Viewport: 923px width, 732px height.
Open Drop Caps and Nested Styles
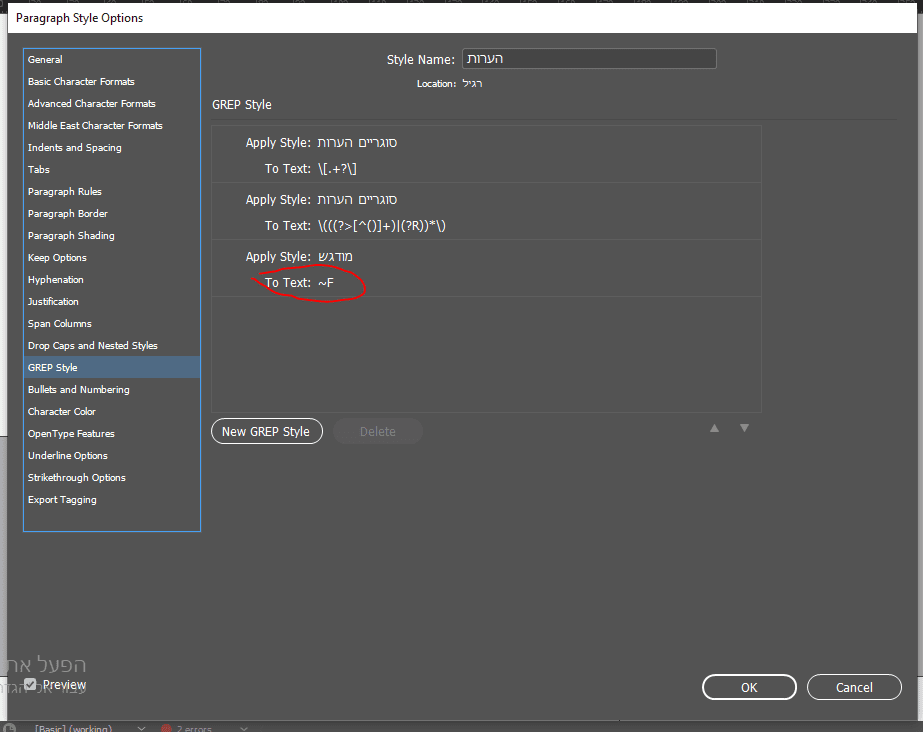click(112, 345)
